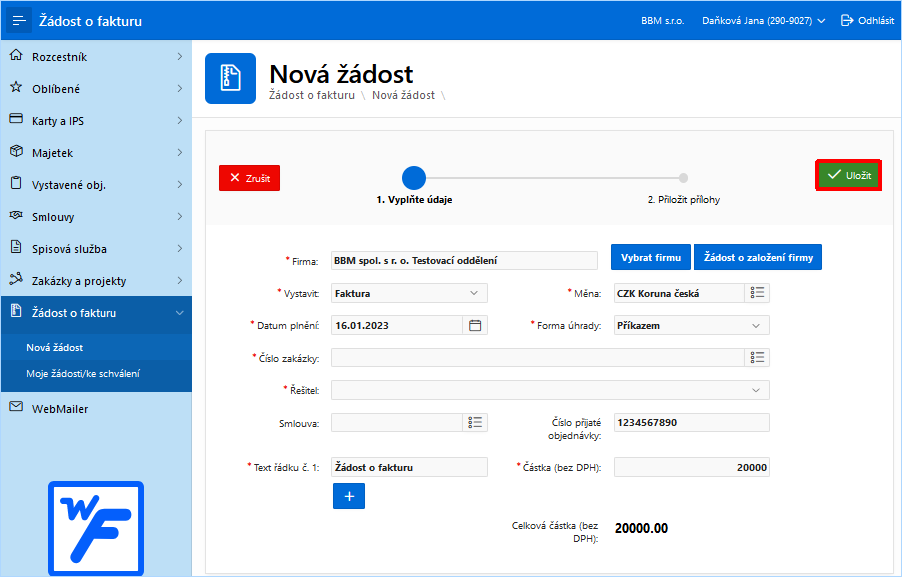The width and height of the screenshot is (902, 577).
Task: Click the green Uložit button
Action: pos(849,175)
